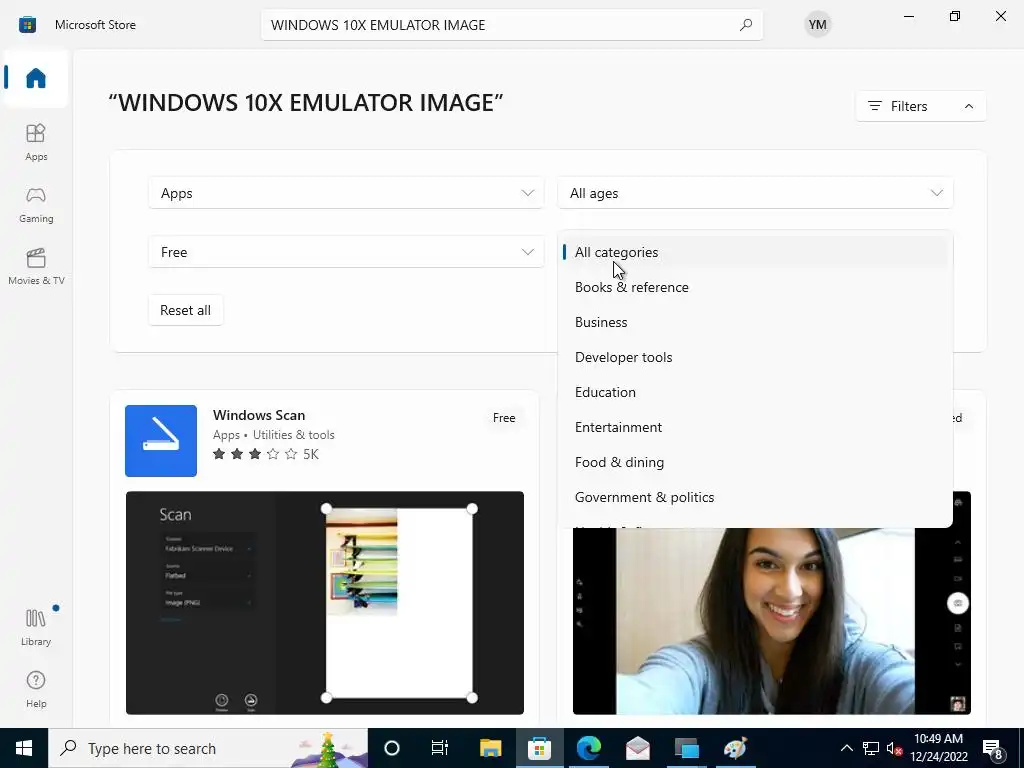Click the taskbar clock and date
1024x768 pixels.
pyautogui.click(x=938, y=748)
